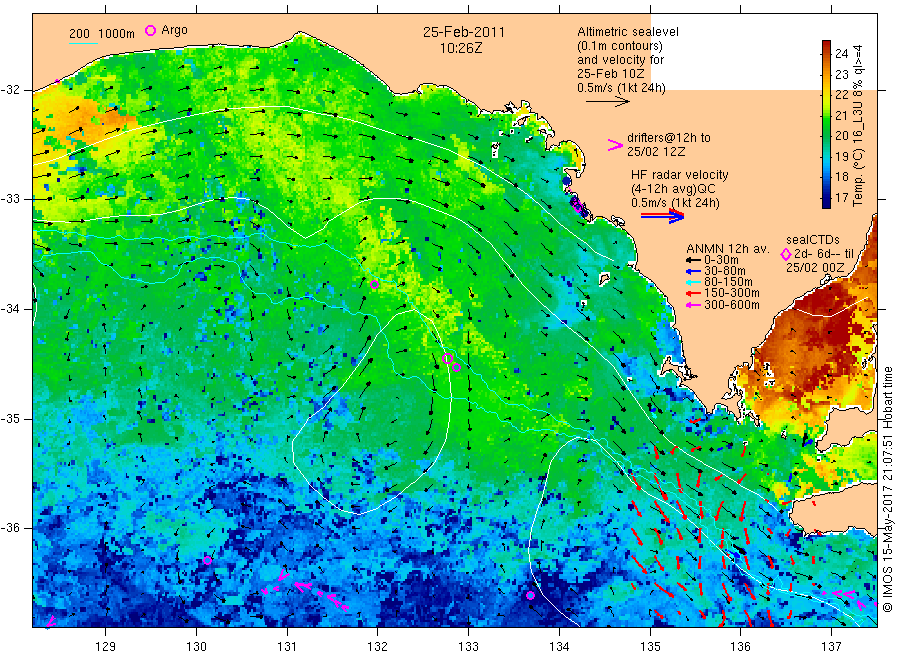
Task: Click the magenta sealCTDs diamond symbol
Action: click(786, 254)
